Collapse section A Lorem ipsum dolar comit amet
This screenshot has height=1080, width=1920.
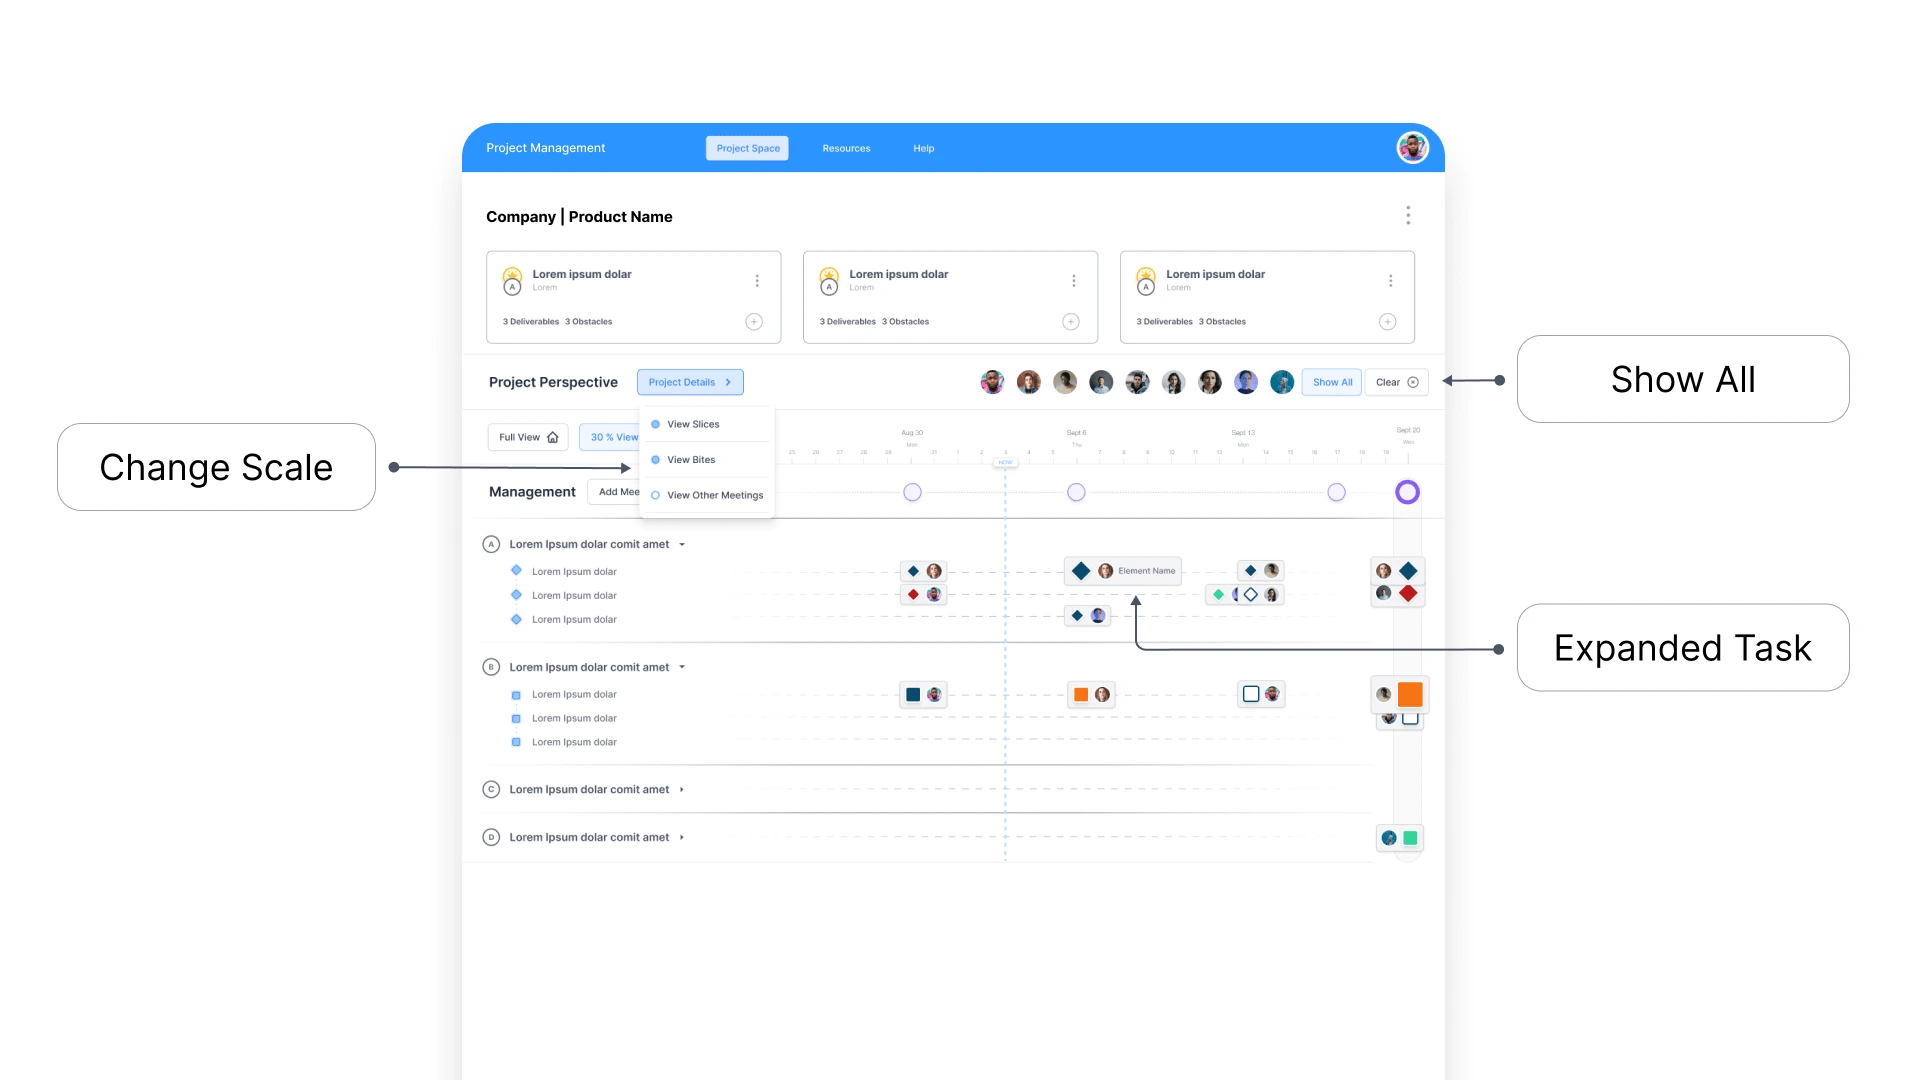(682, 545)
